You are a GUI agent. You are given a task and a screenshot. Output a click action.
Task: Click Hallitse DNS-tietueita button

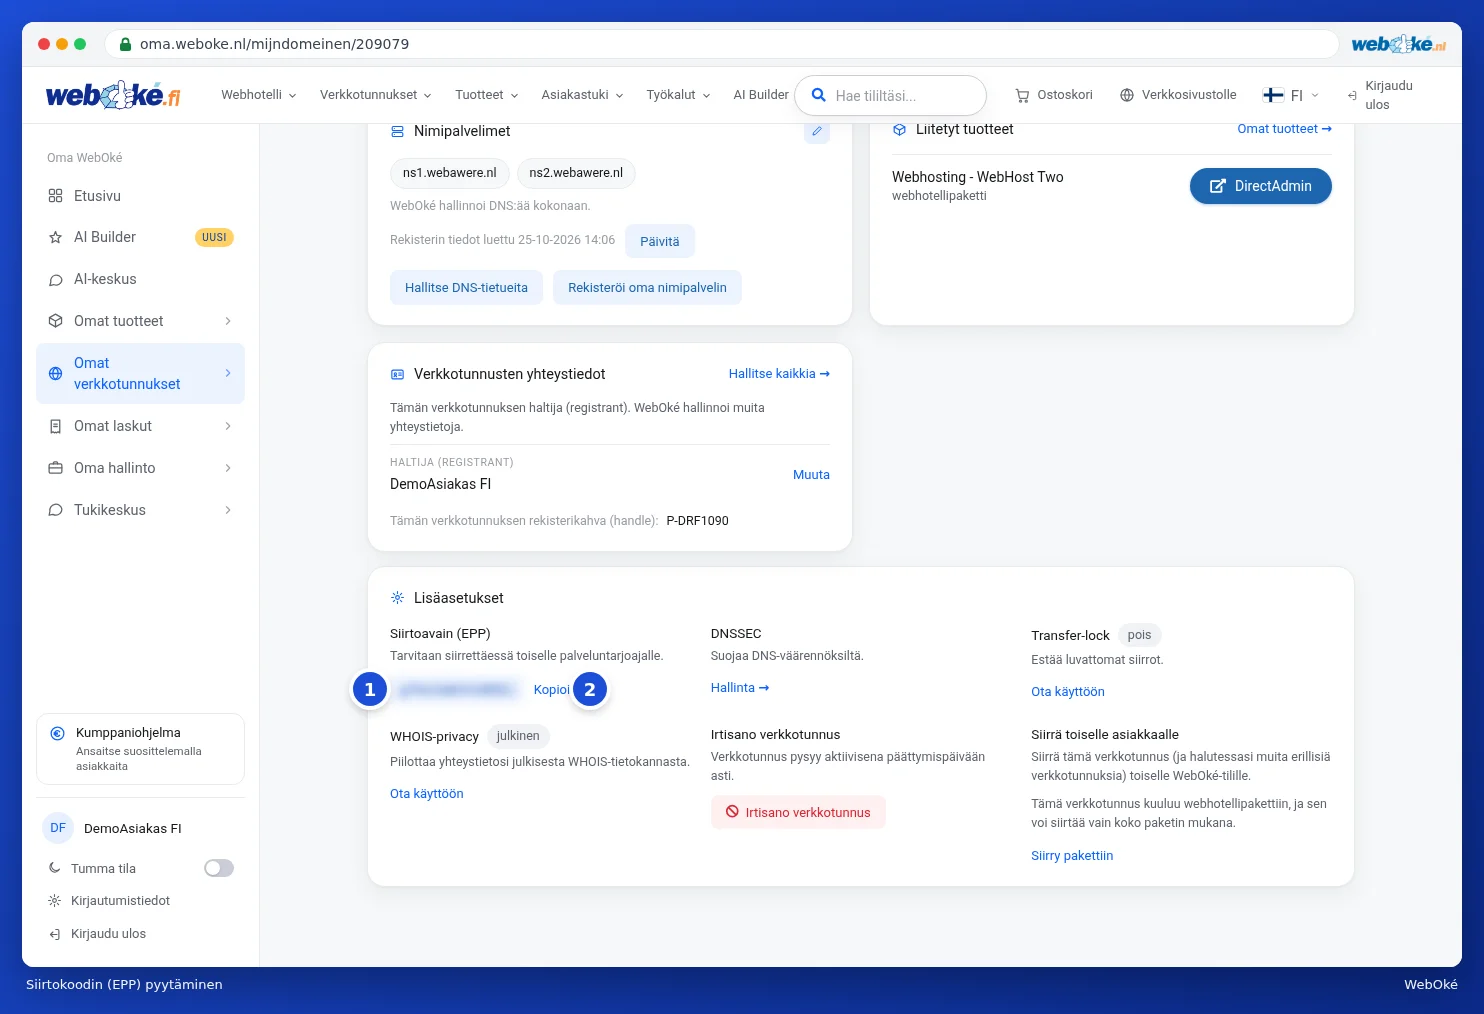pos(466,287)
